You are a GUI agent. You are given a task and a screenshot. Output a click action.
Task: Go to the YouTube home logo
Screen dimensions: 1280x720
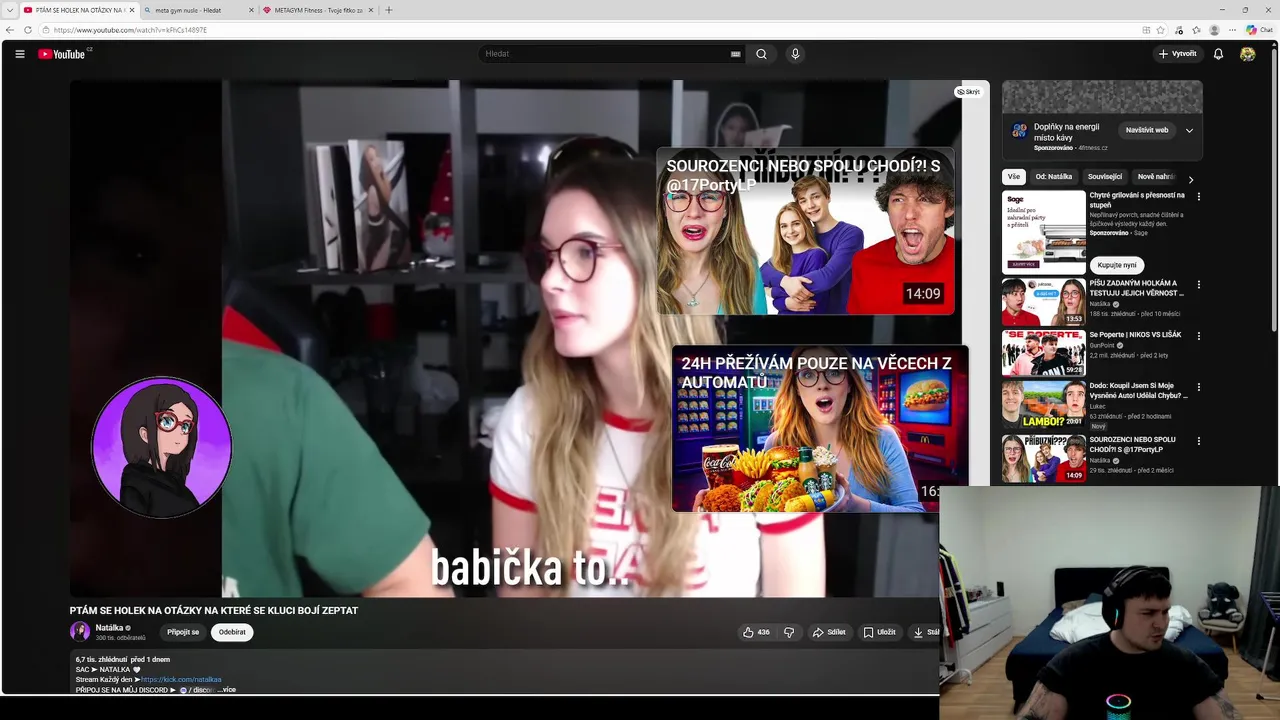[62, 54]
